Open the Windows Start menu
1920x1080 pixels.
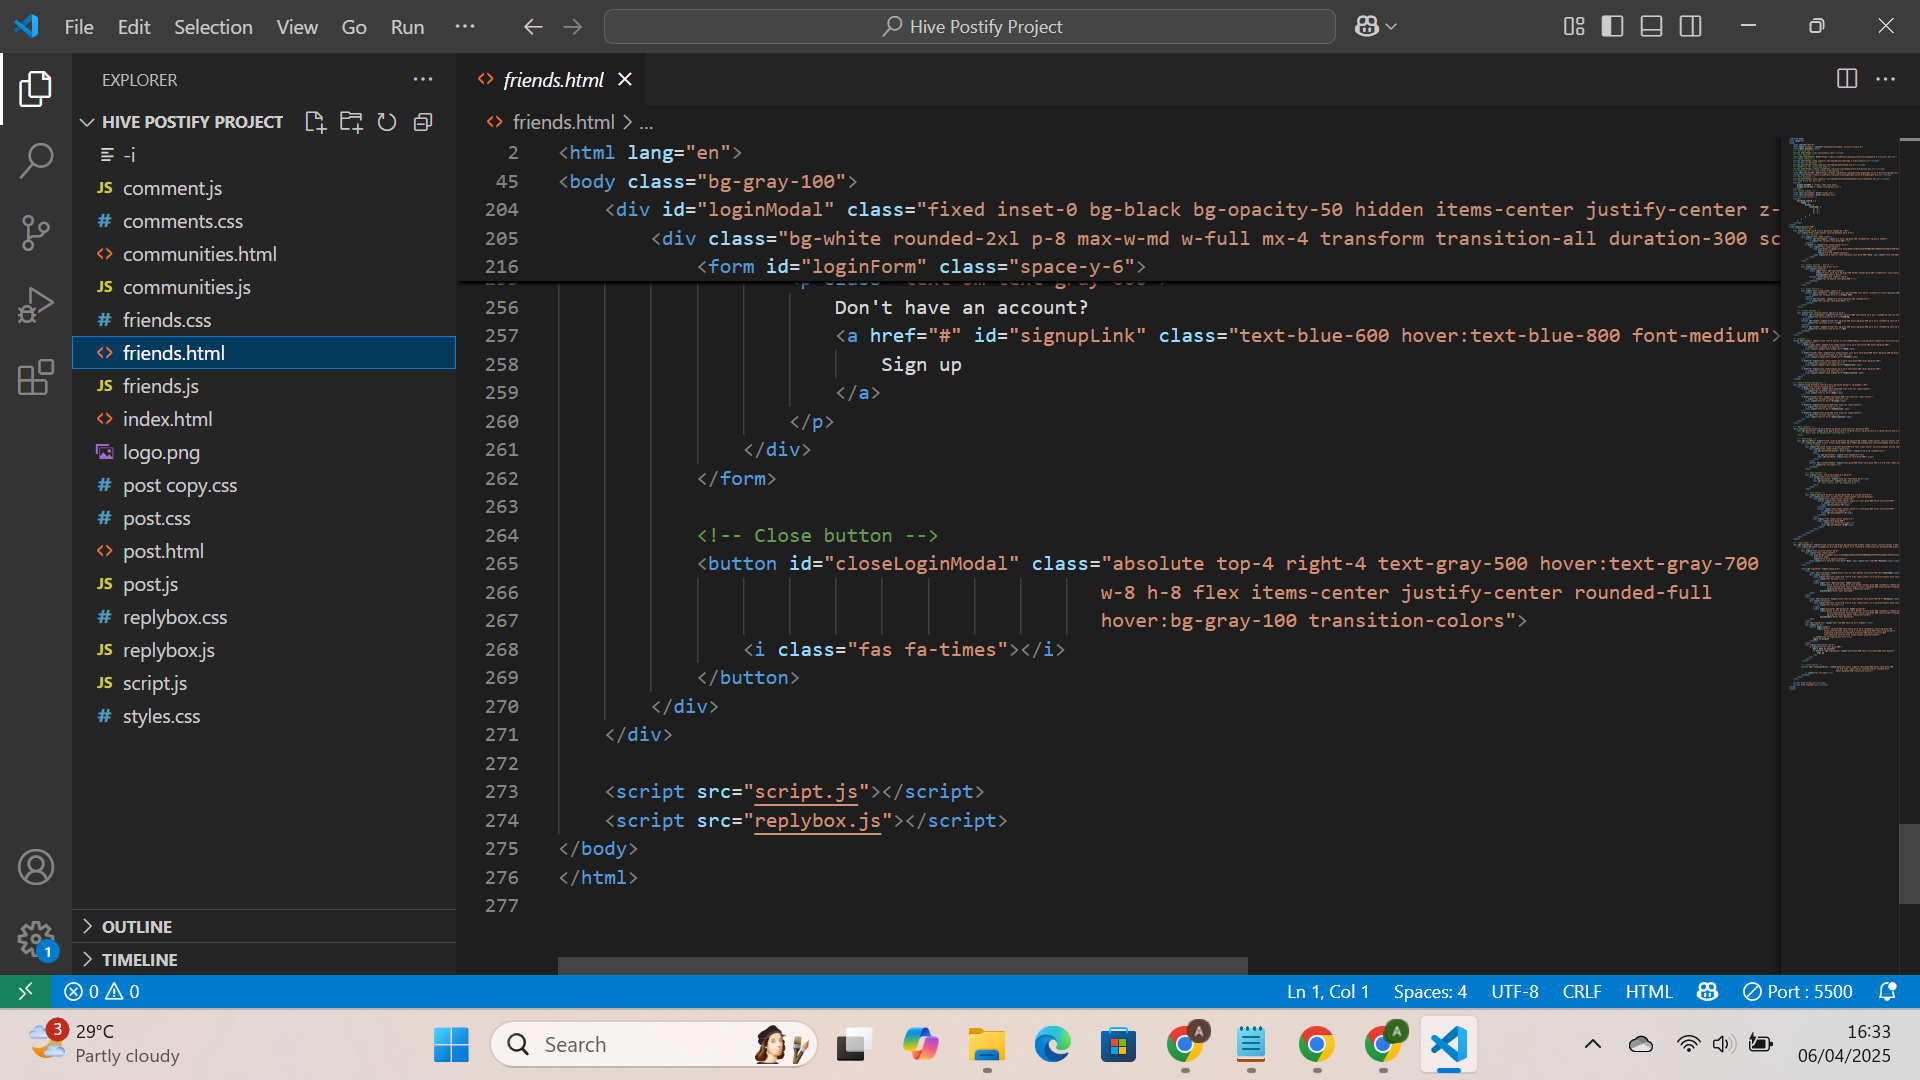coord(451,1044)
